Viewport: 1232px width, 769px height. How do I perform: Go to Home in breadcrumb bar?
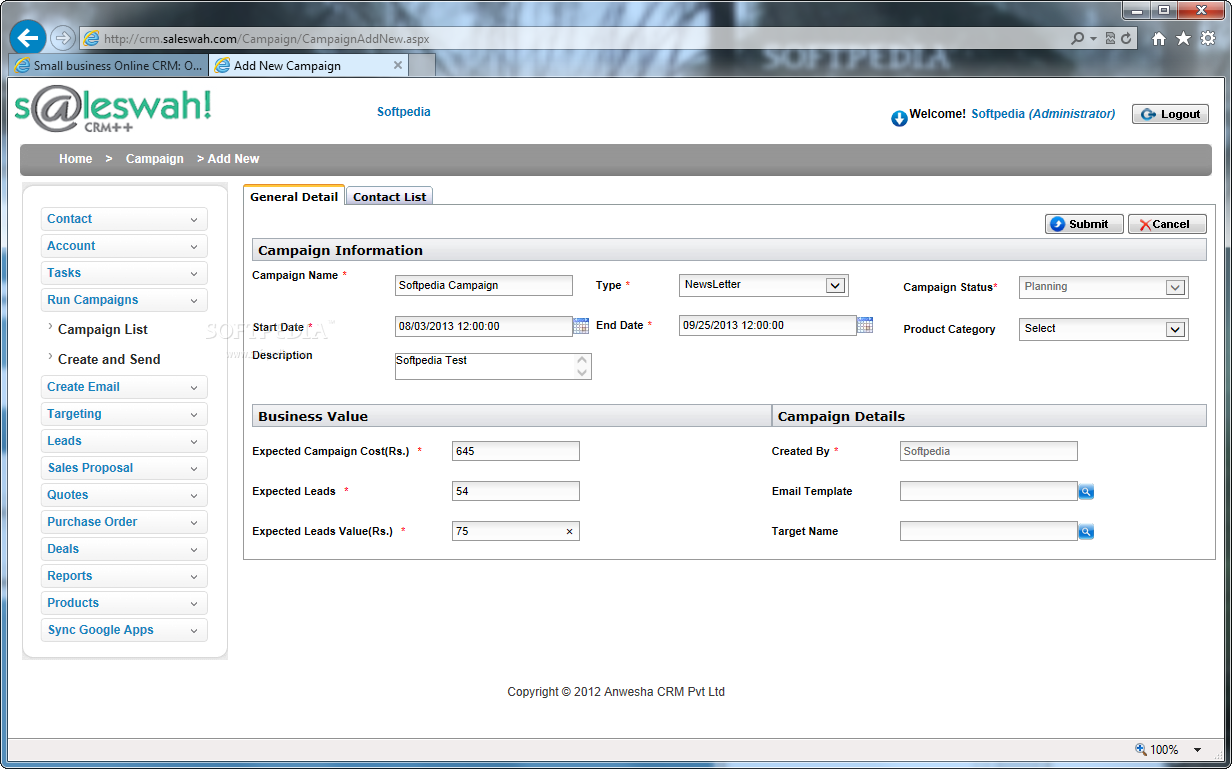75,159
